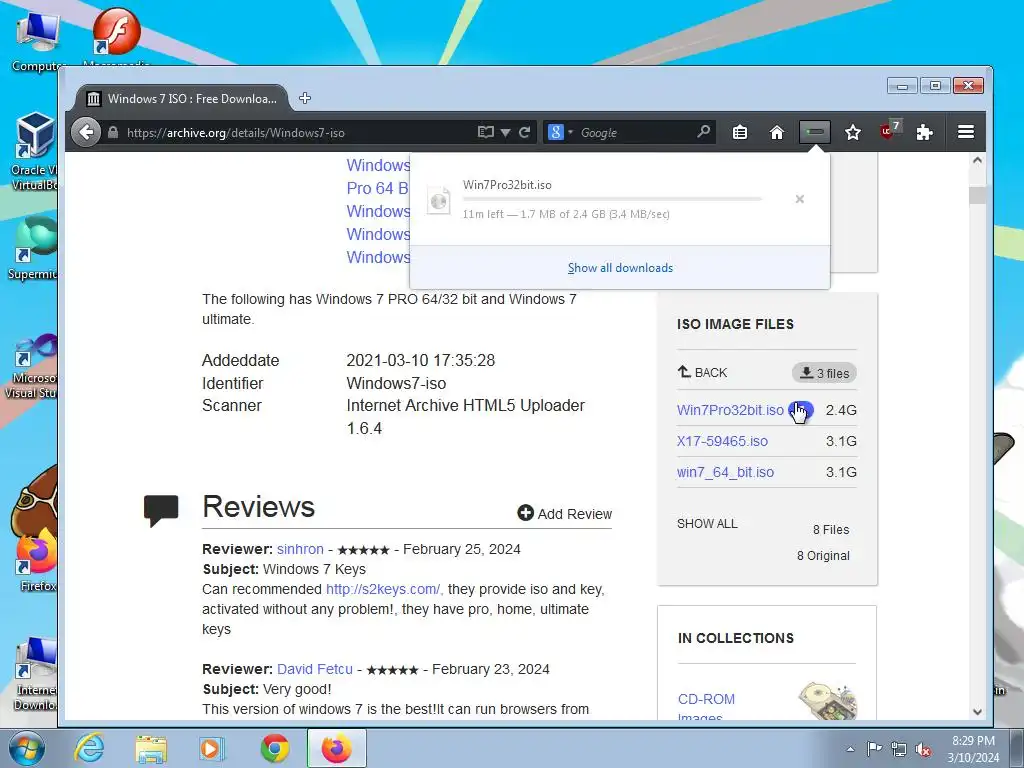Click the Pro 64 B link

tap(377, 188)
